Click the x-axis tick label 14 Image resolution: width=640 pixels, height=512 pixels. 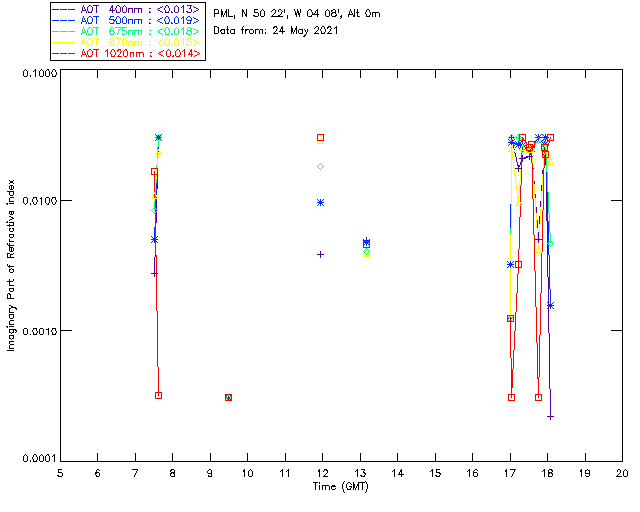tap(398, 473)
